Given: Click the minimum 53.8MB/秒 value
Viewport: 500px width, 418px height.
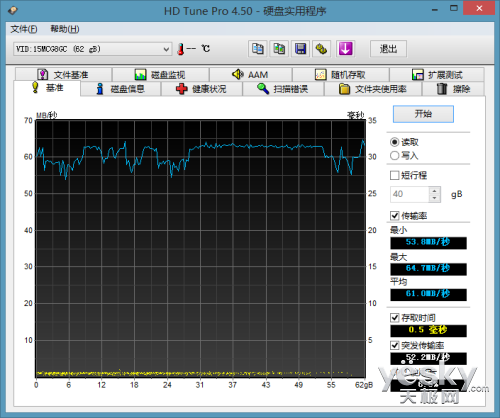Looking at the screenshot, I should [428, 243].
